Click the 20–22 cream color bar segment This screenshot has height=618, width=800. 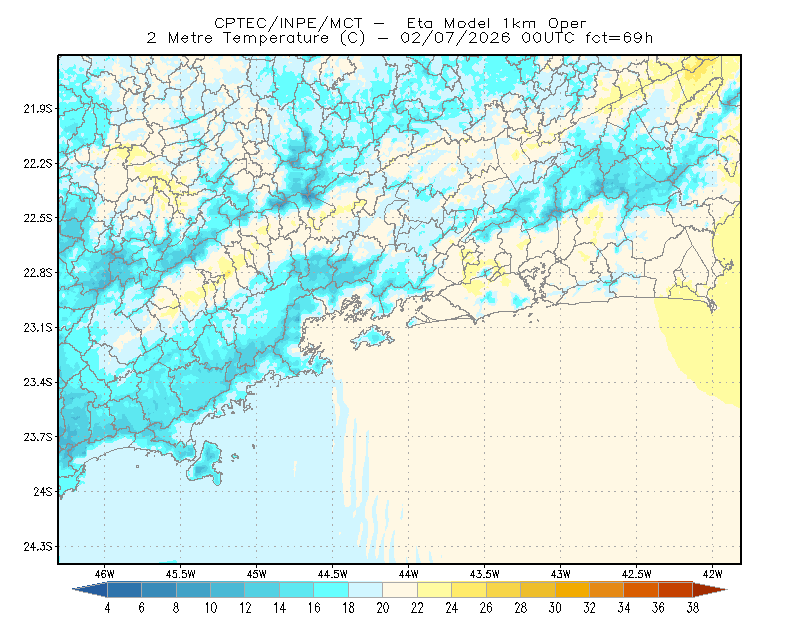point(400,590)
